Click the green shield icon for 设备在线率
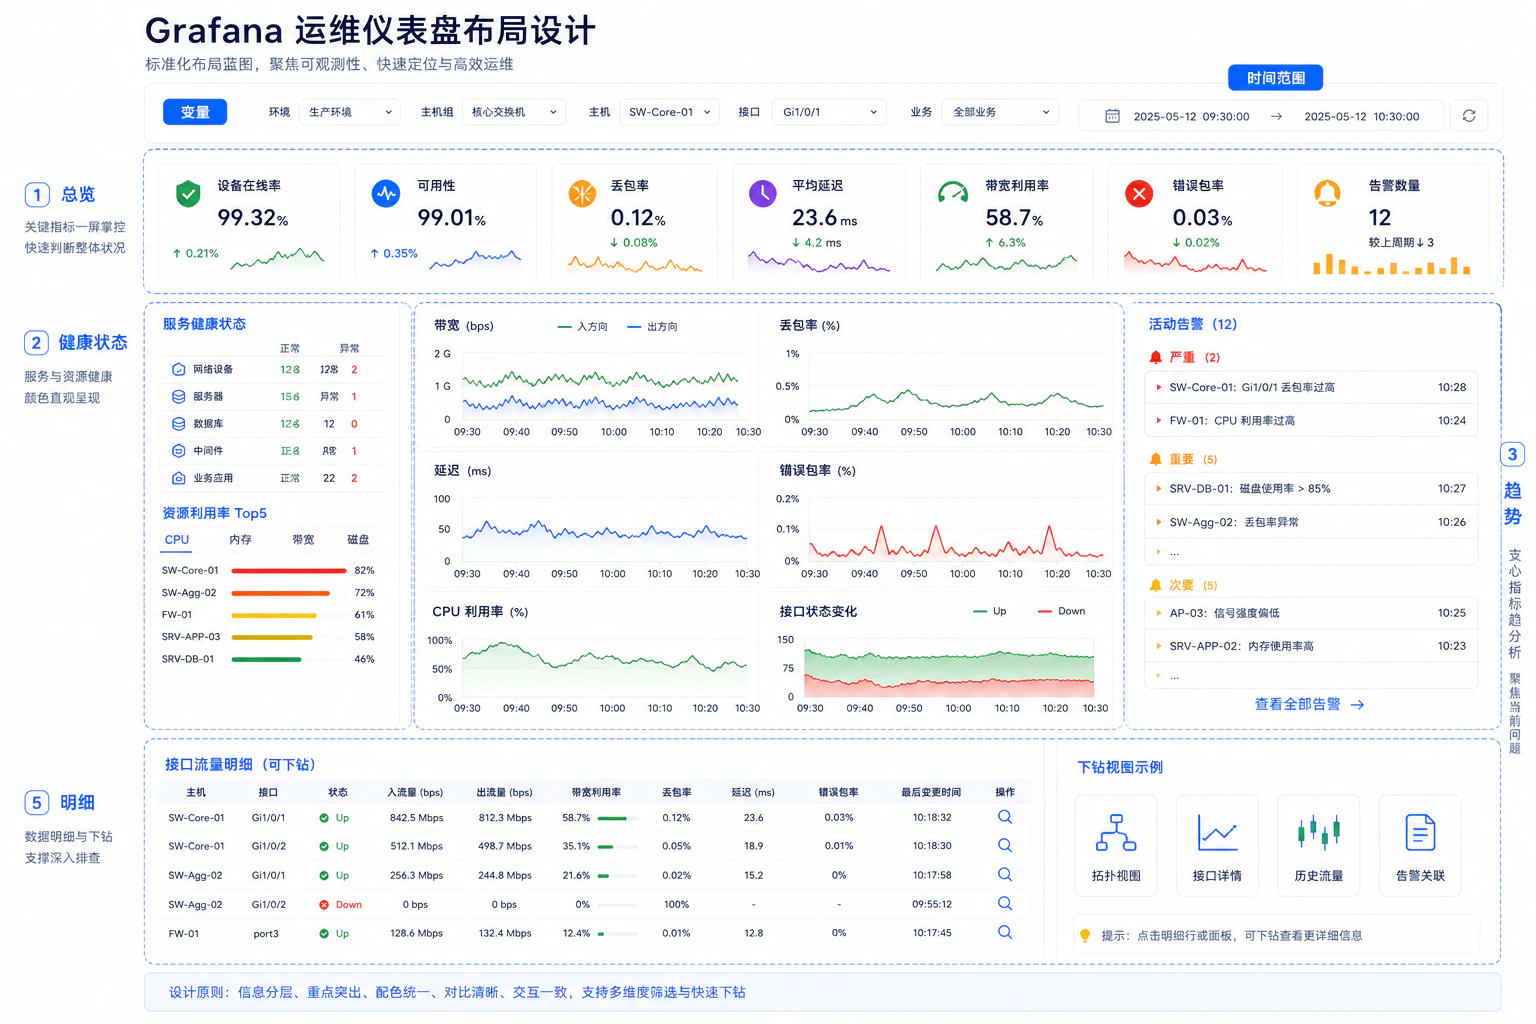1536x1024 pixels. (188, 194)
